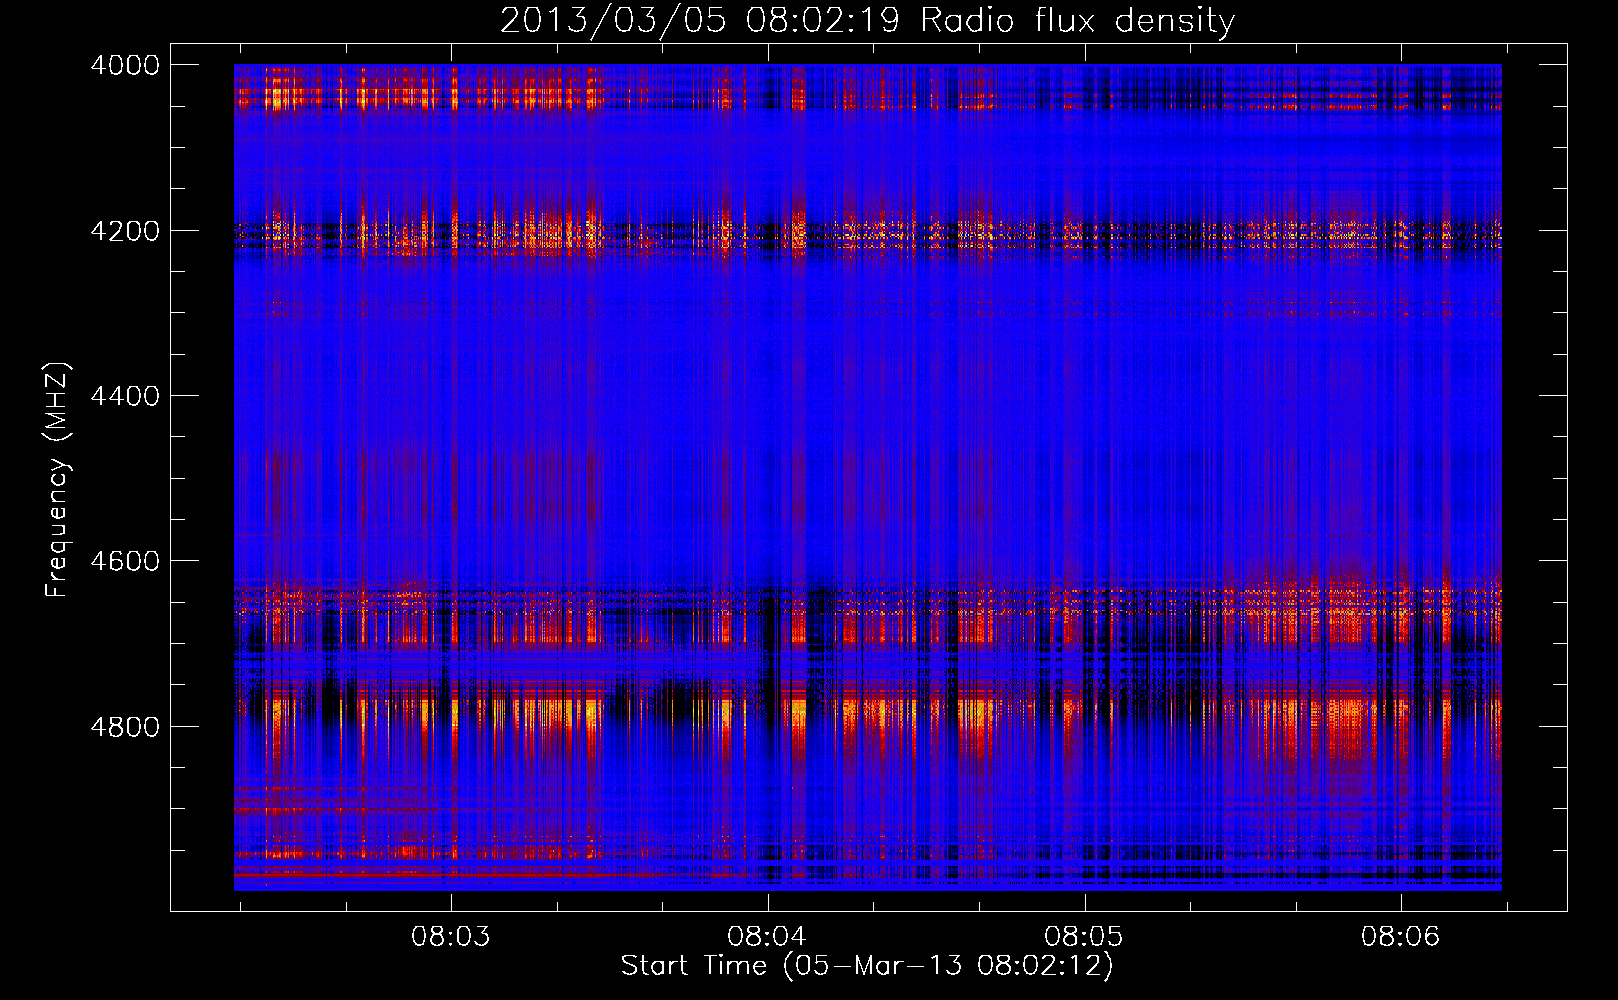Click the plot title "2013/03/05 08:02:19 Radio flux density"
This screenshot has width=1618, height=1000.
pos(867,20)
